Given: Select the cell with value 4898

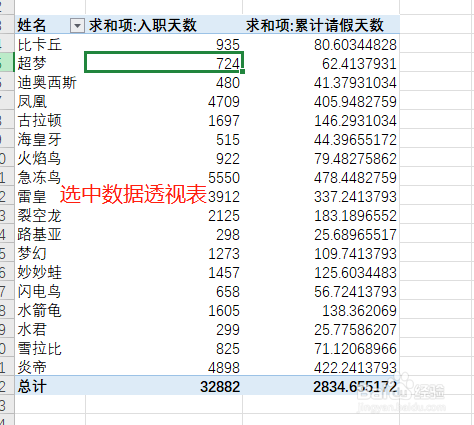Looking at the screenshot, I should click(164, 367).
